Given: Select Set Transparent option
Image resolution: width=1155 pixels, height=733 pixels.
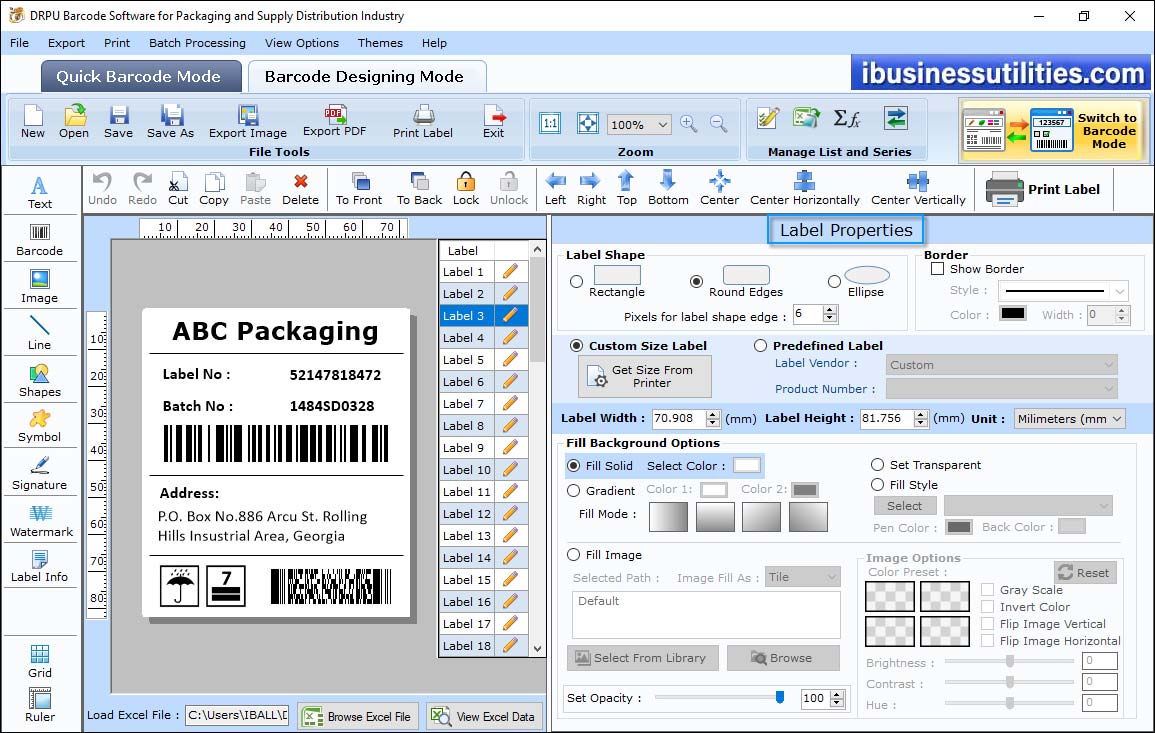Looking at the screenshot, I should click(877, 465).
